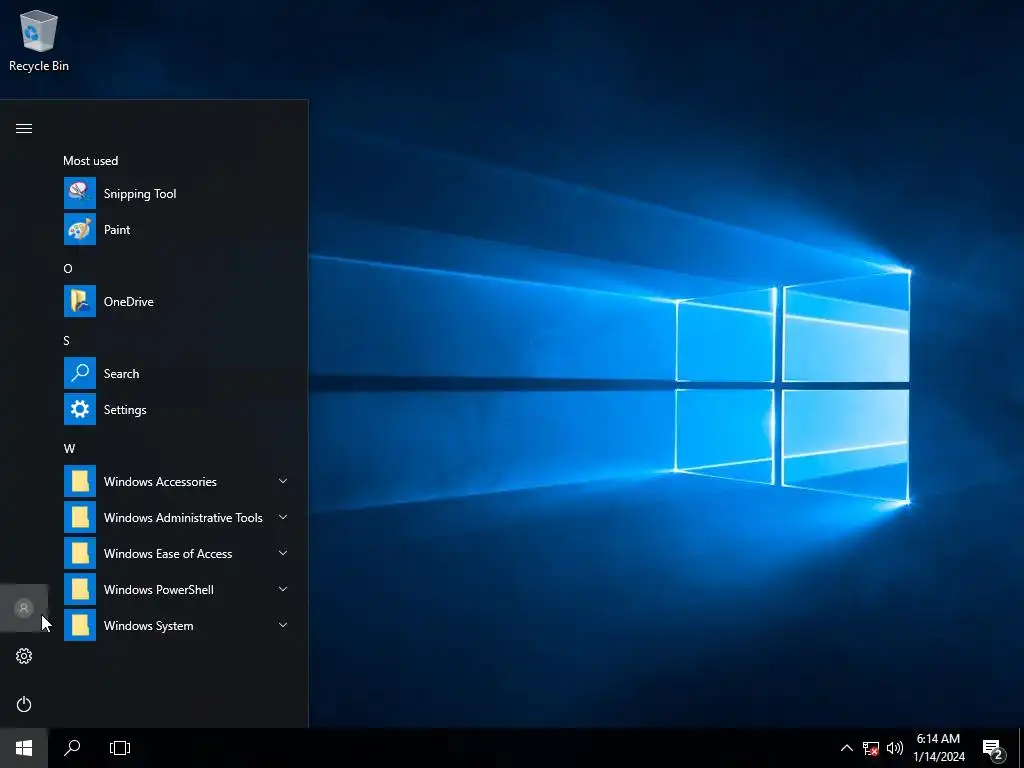This screenshot has height=768, width=1024.
Task: Click the 'Paint' label text
Action: (x=117, y=230)
